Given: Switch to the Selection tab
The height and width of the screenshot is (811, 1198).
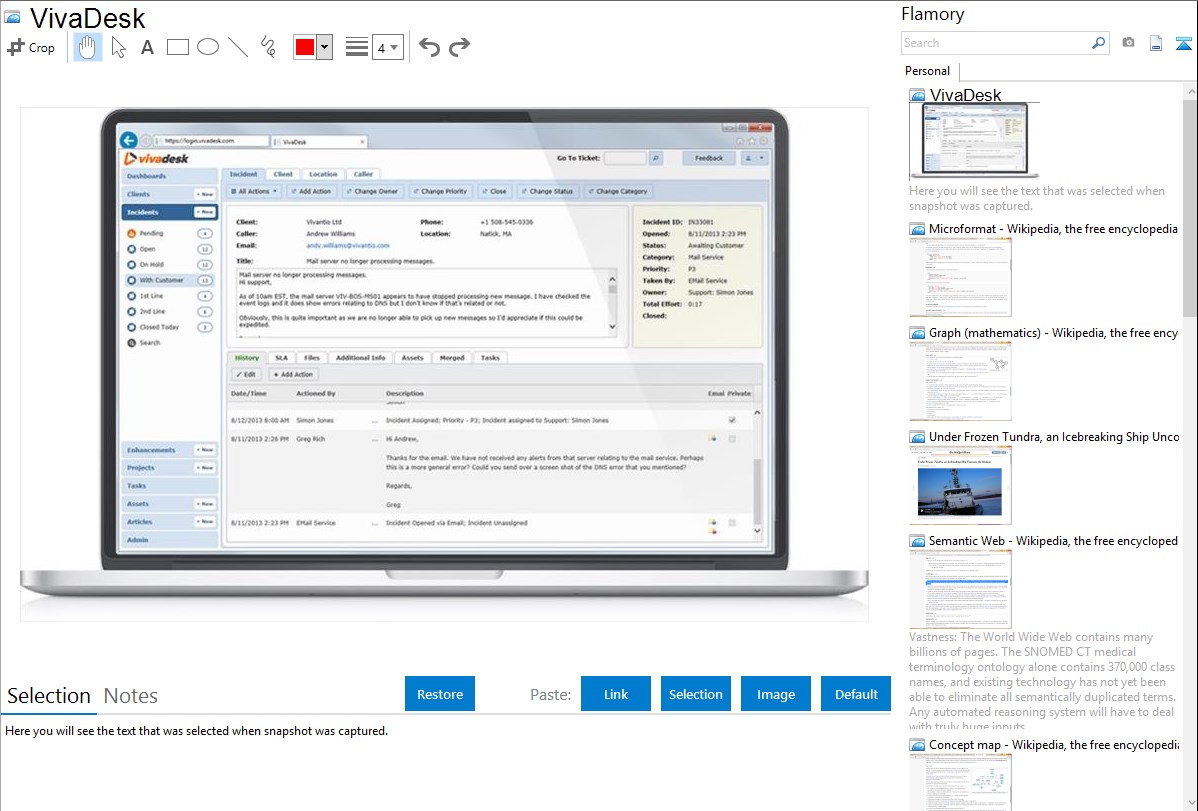Looking at the screenshot, I should point(49,696).
